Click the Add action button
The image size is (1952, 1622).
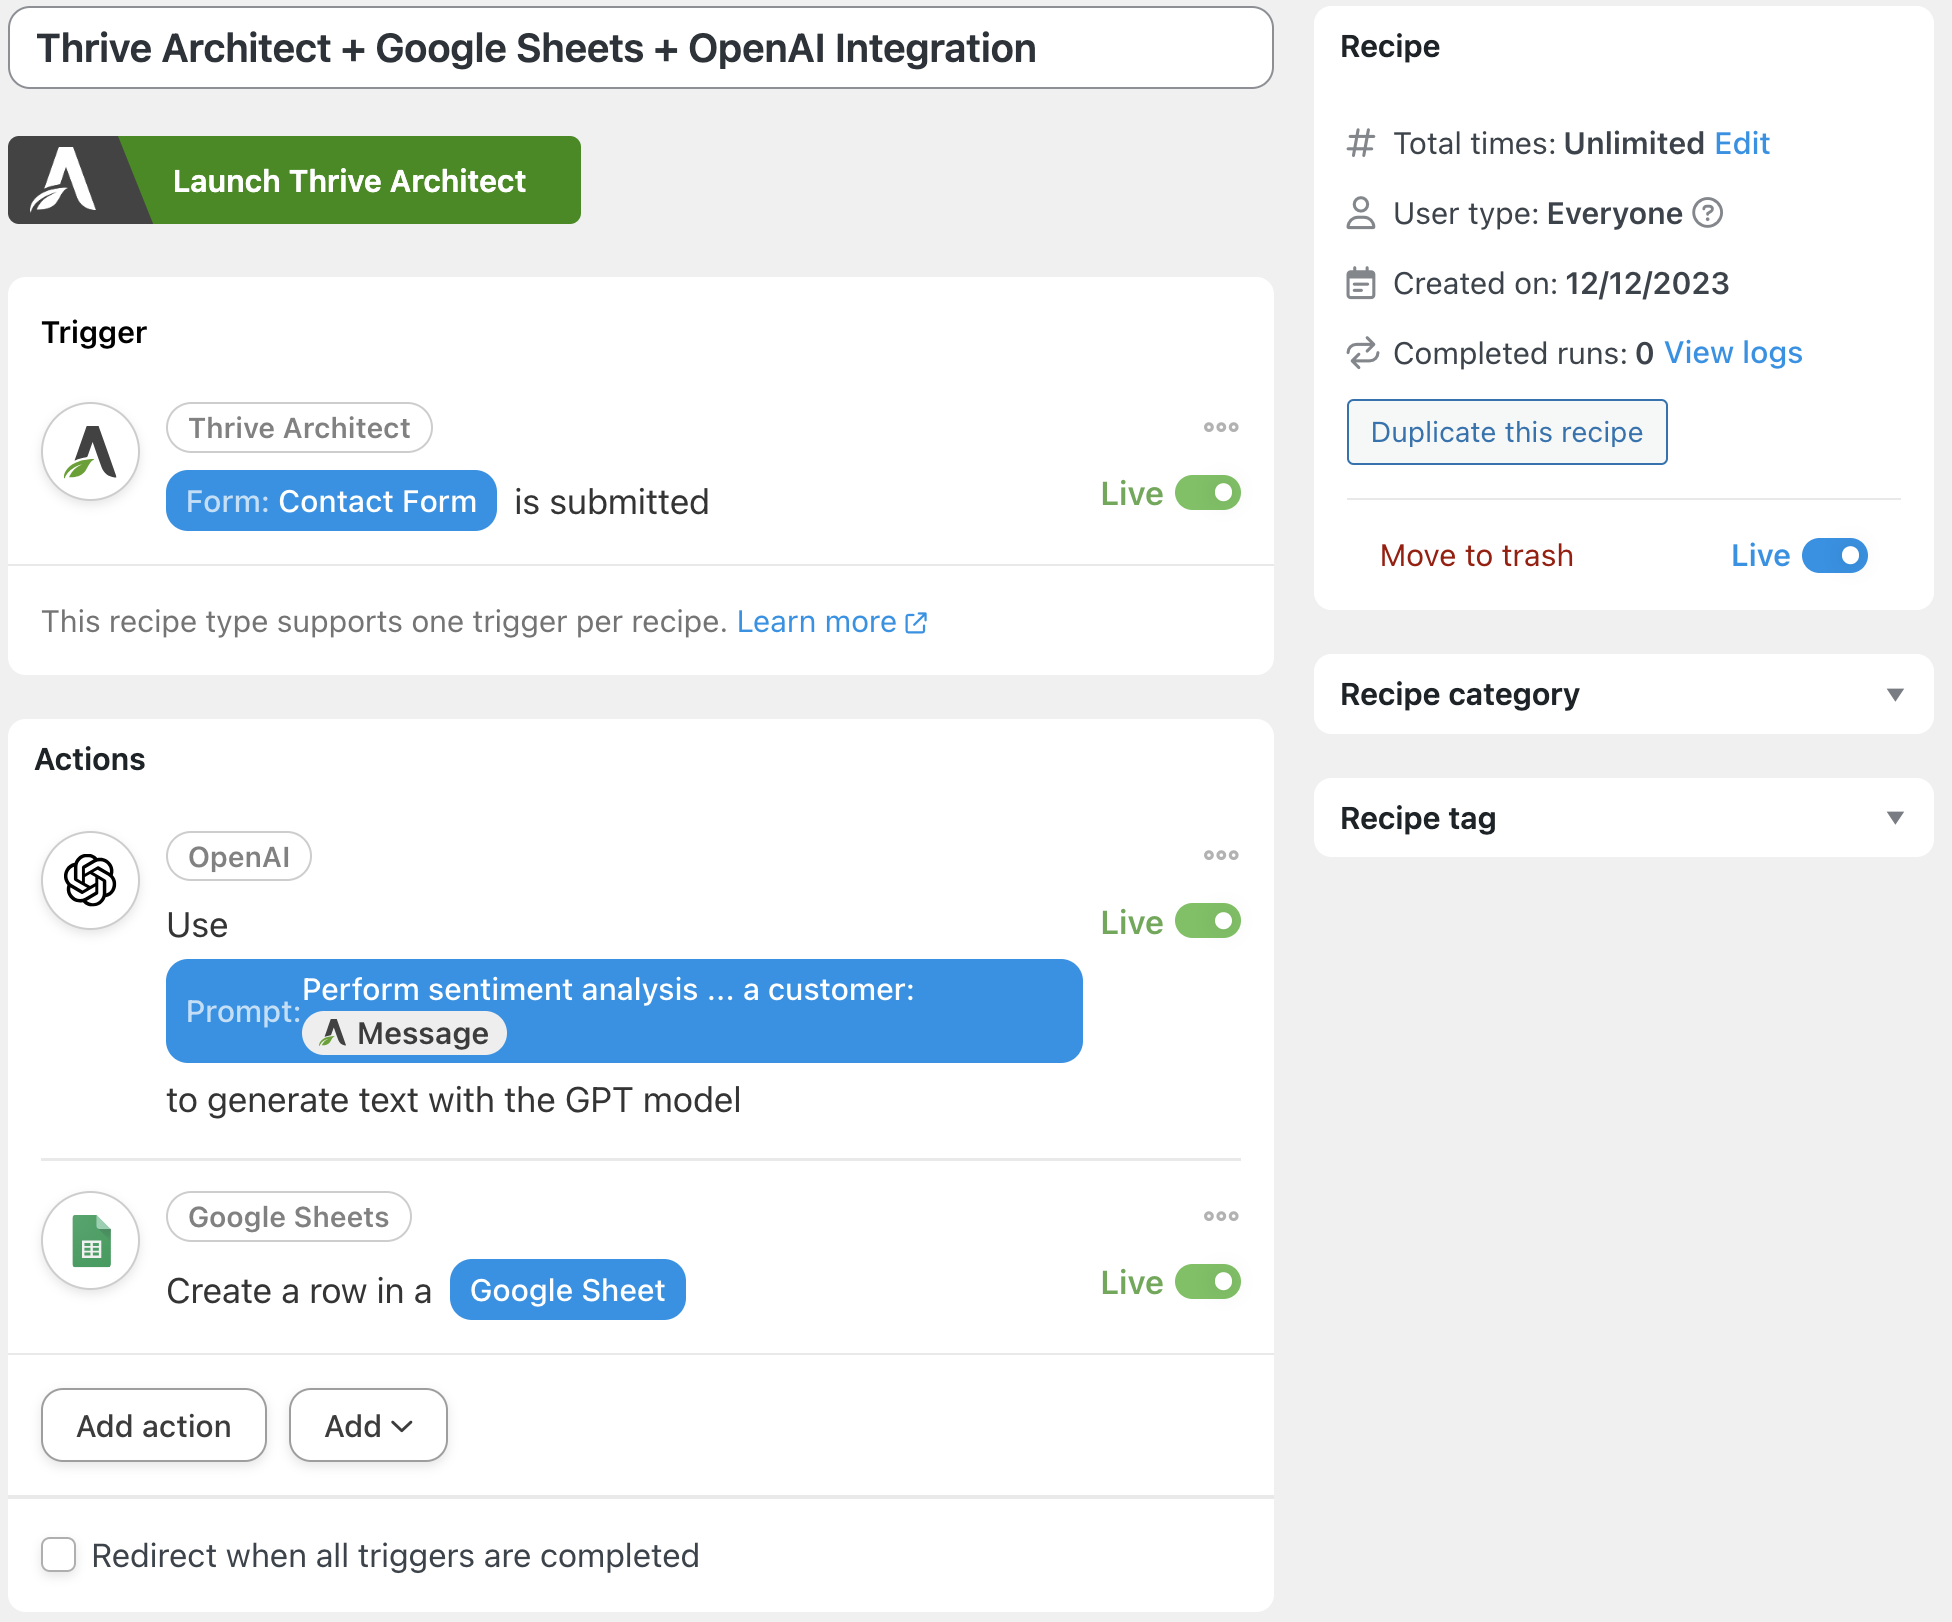pyautogui.click(x=154, y=1425)
